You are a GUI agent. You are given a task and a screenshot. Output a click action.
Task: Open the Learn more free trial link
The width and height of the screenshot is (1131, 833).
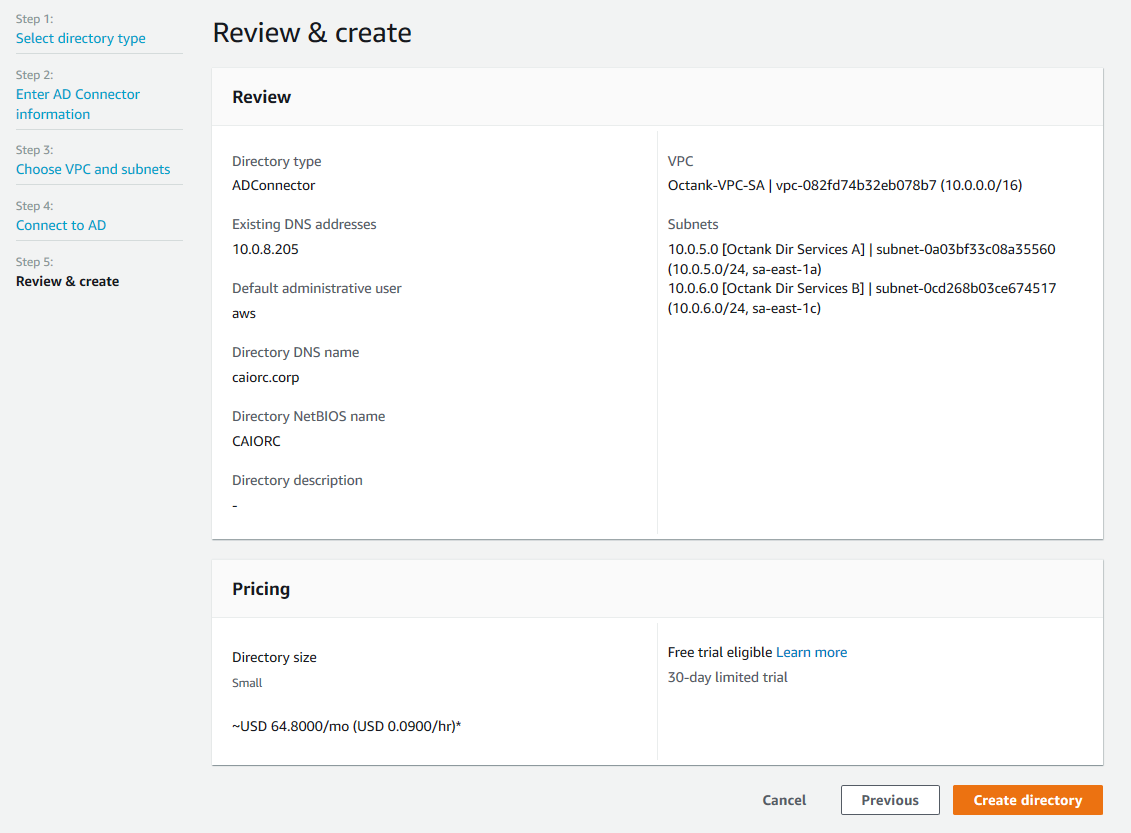coord(811,652)
